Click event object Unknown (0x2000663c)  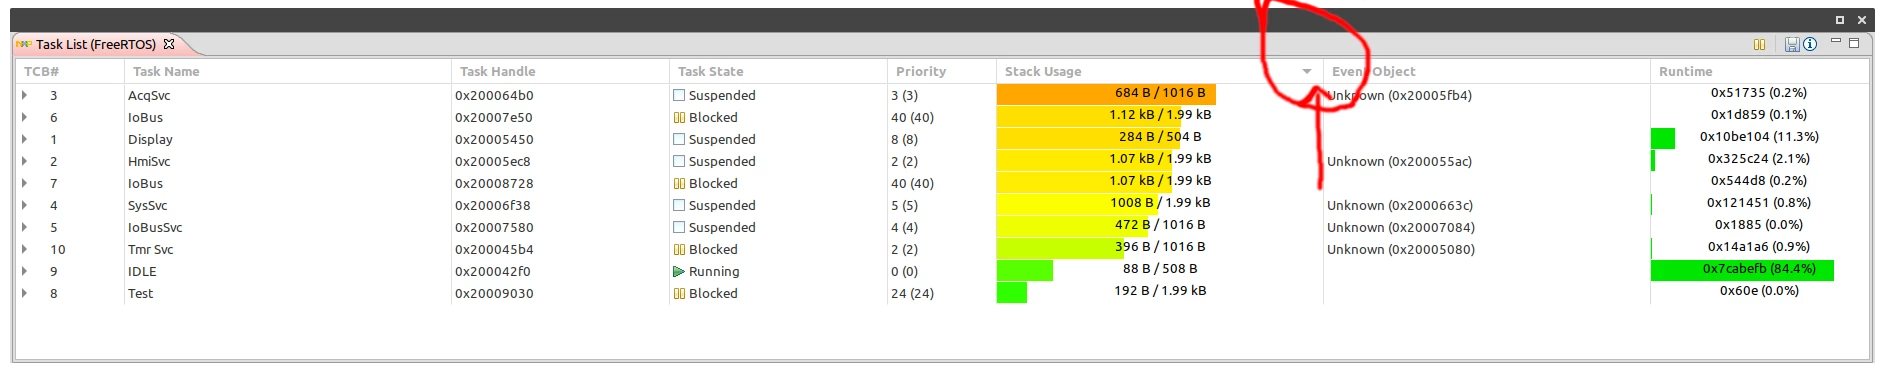[x=1400, y=205]
